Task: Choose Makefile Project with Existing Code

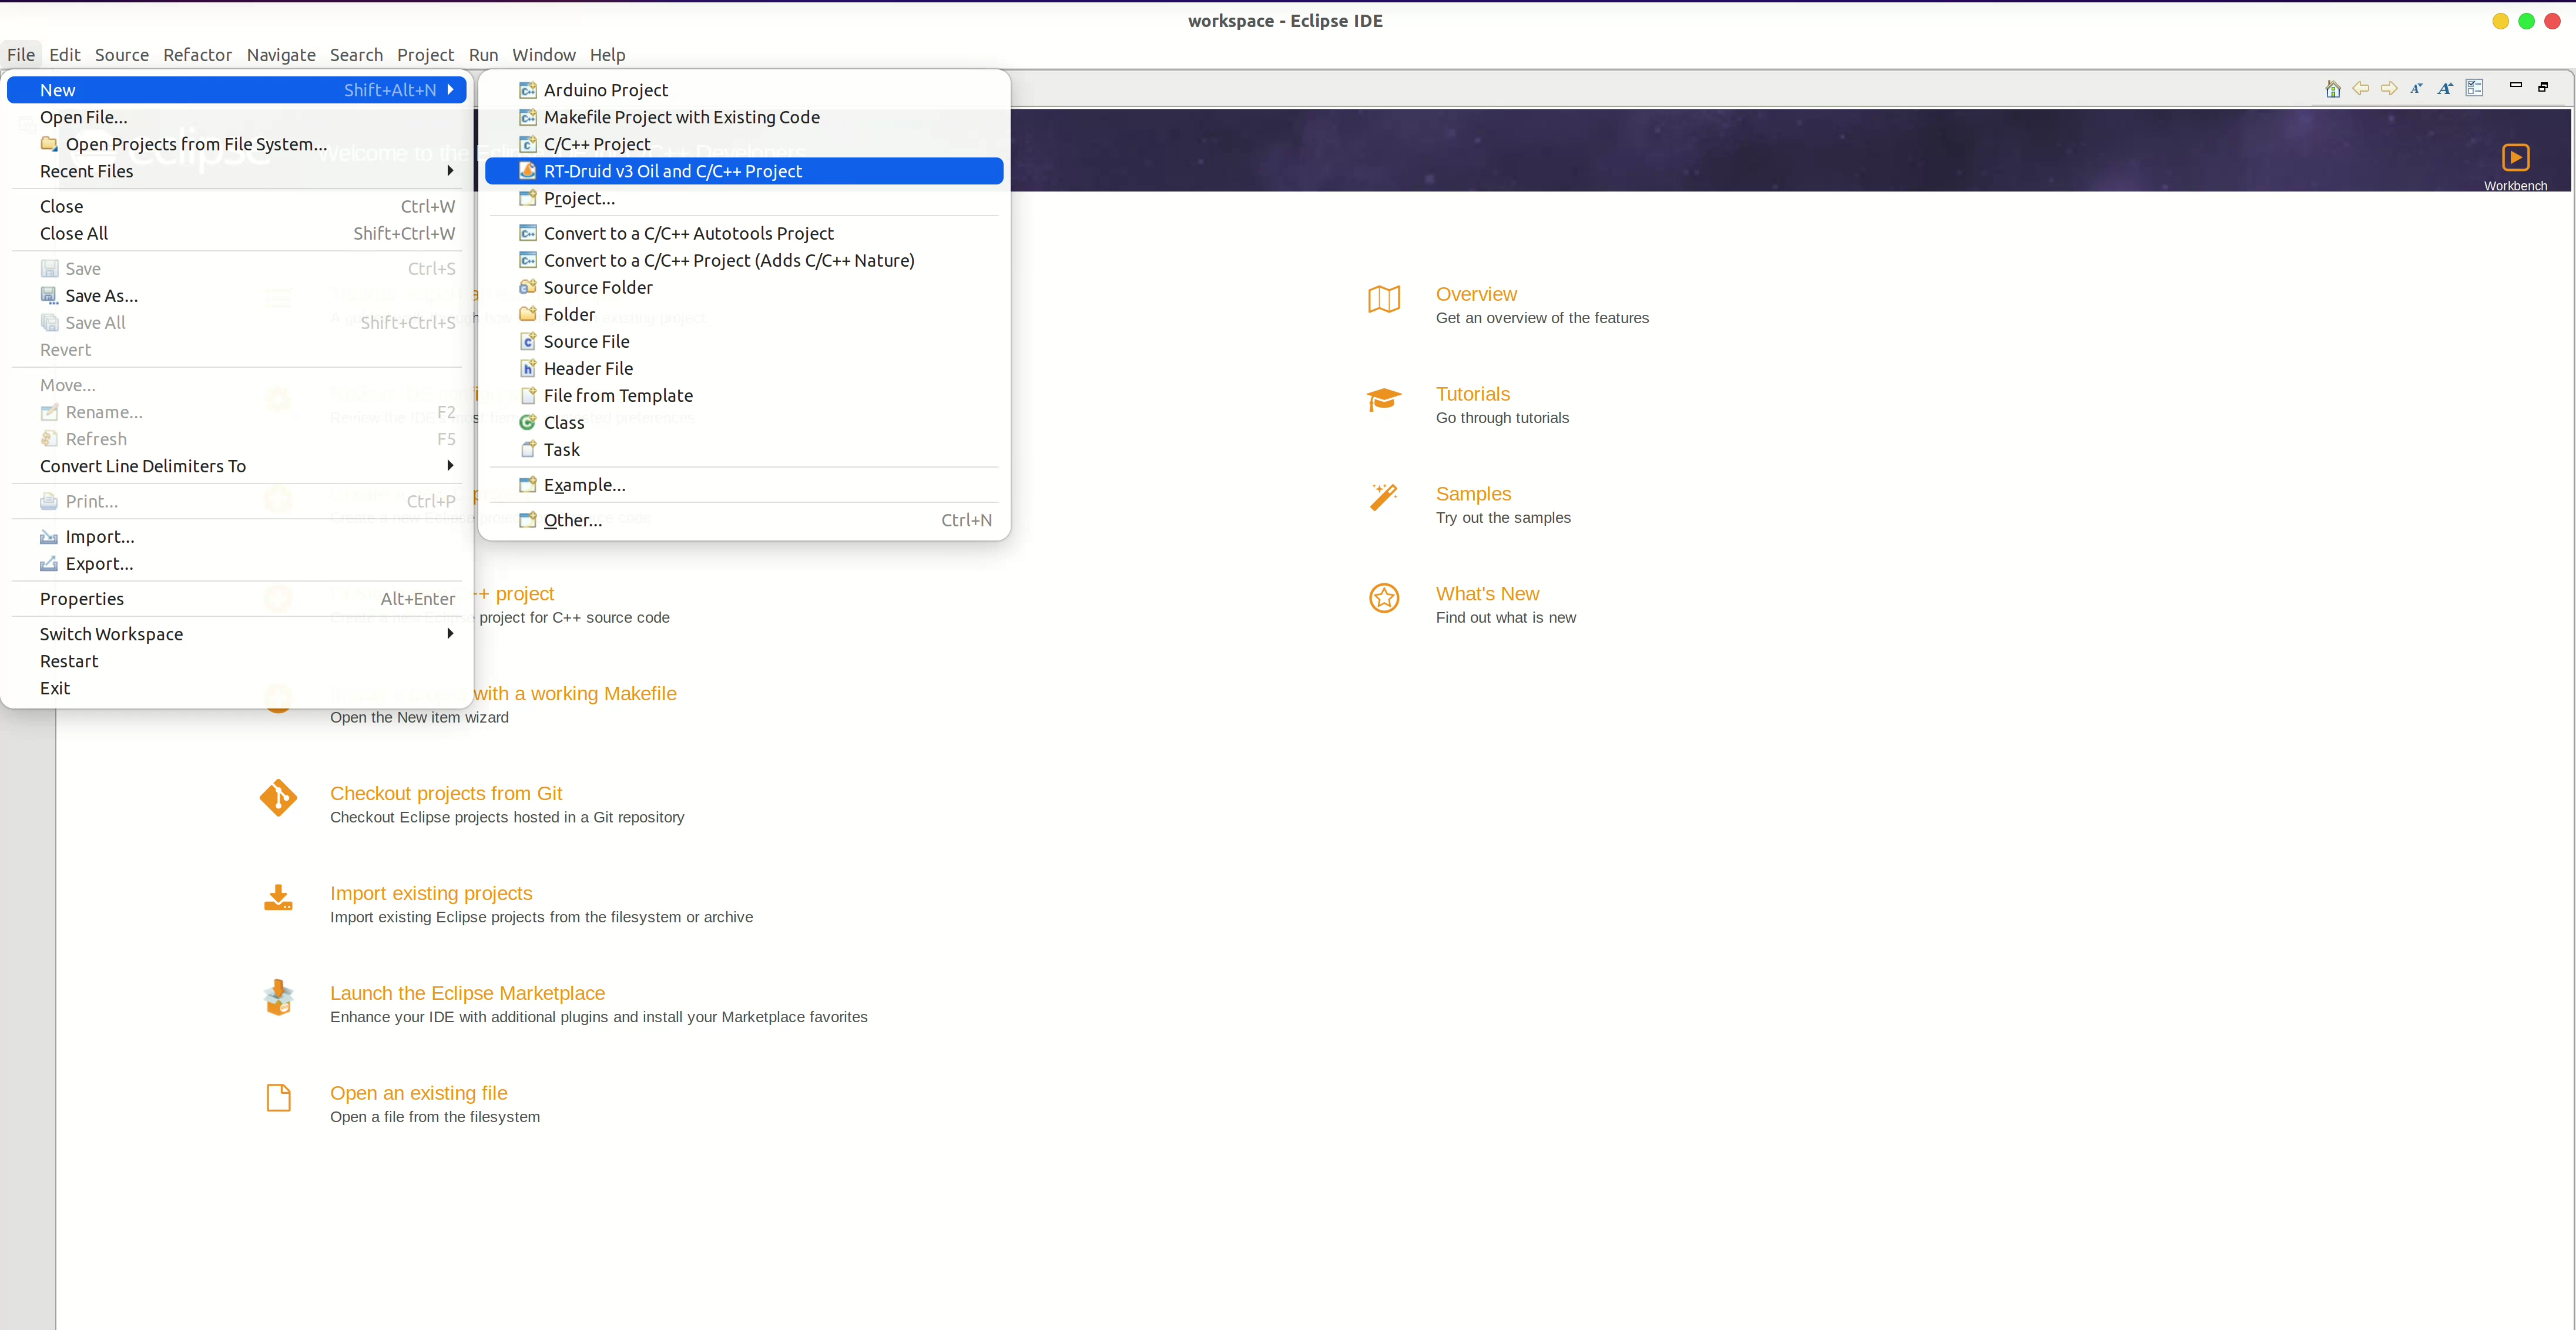Action: 744,117
